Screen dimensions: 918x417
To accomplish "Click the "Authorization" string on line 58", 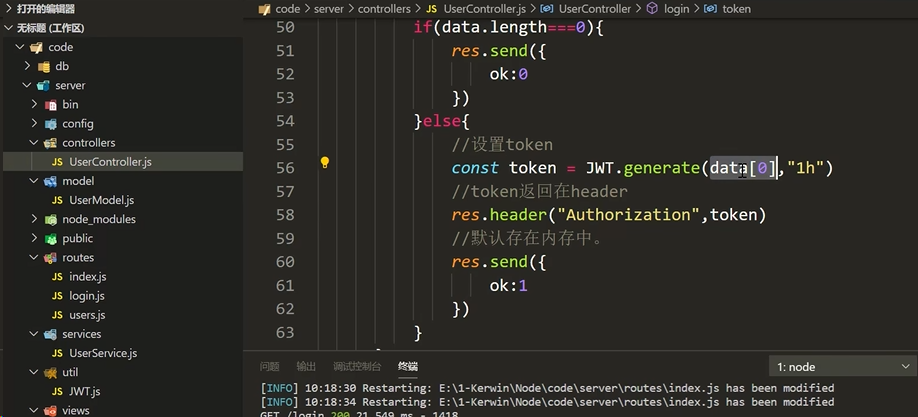I will click(628, 215).
